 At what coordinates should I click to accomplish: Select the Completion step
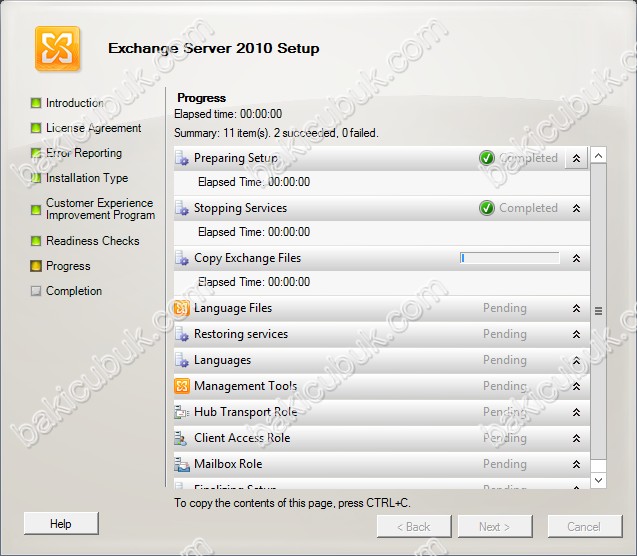[x=74, y=291]
